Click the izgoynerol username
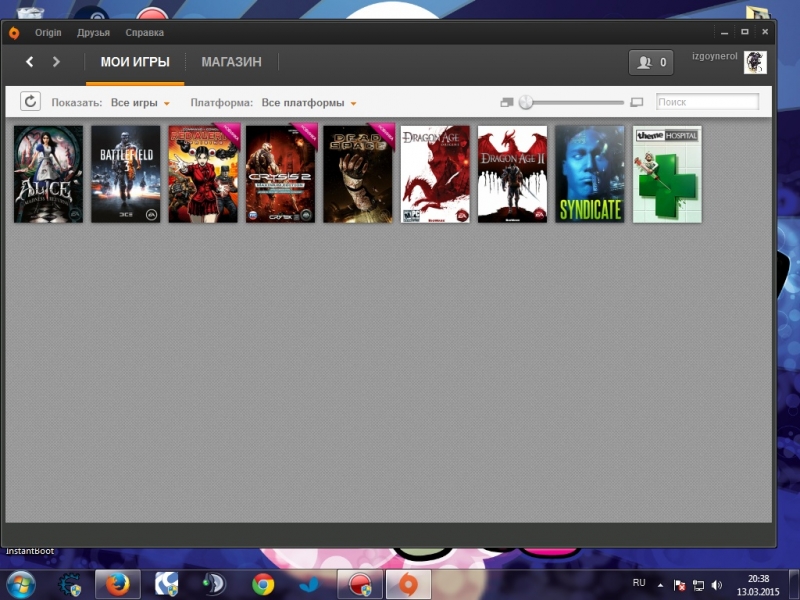The image size is (800, 600). 714,56
